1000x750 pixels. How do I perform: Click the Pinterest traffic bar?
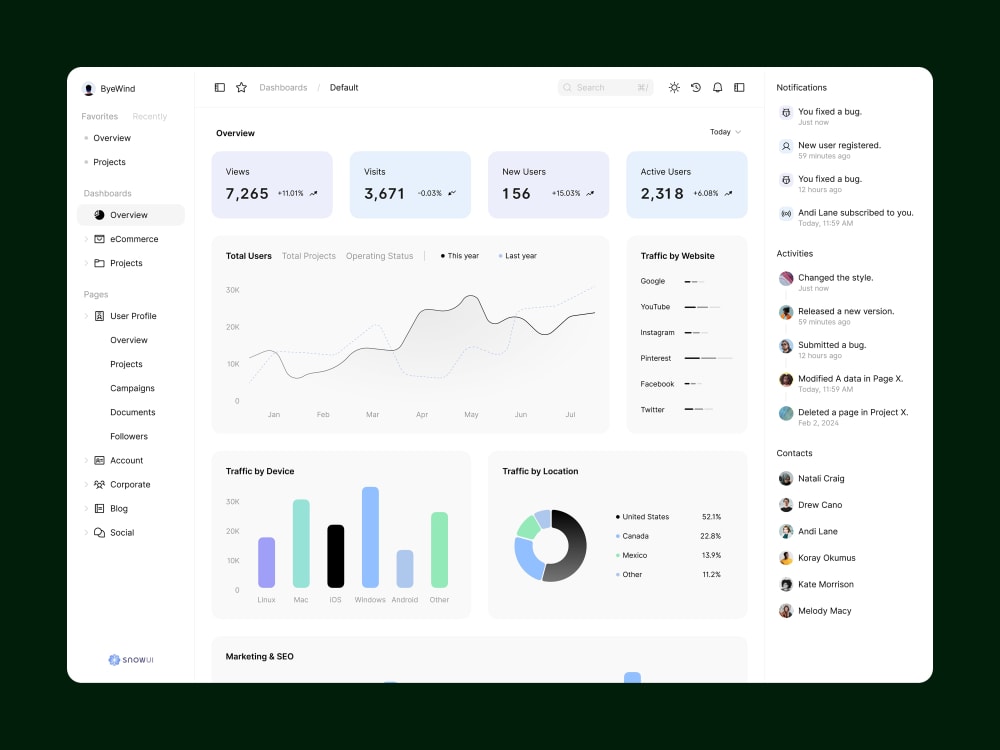tap(709, 358)
